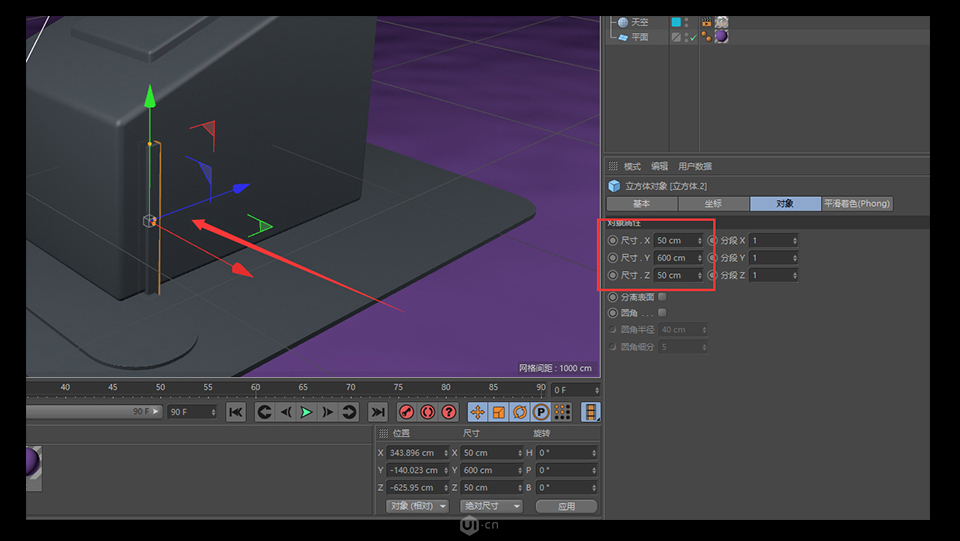Click the 90 F end frame field

pyautogui.click(x=192, y=412)
